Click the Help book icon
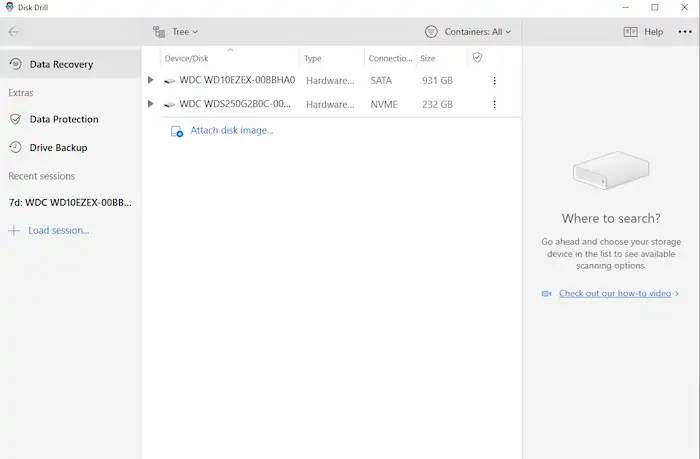 [x=630, y=32]
